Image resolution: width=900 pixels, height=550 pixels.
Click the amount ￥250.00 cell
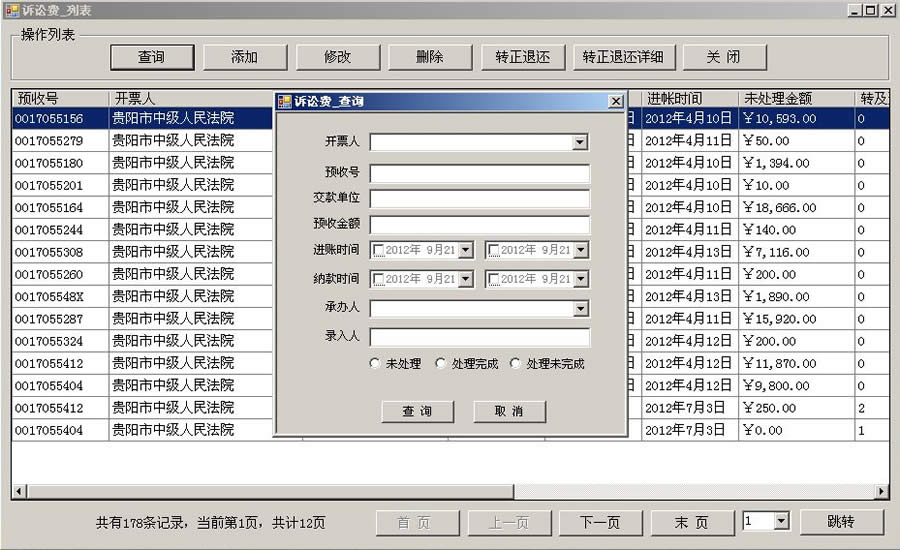click(x=797, y=408)
